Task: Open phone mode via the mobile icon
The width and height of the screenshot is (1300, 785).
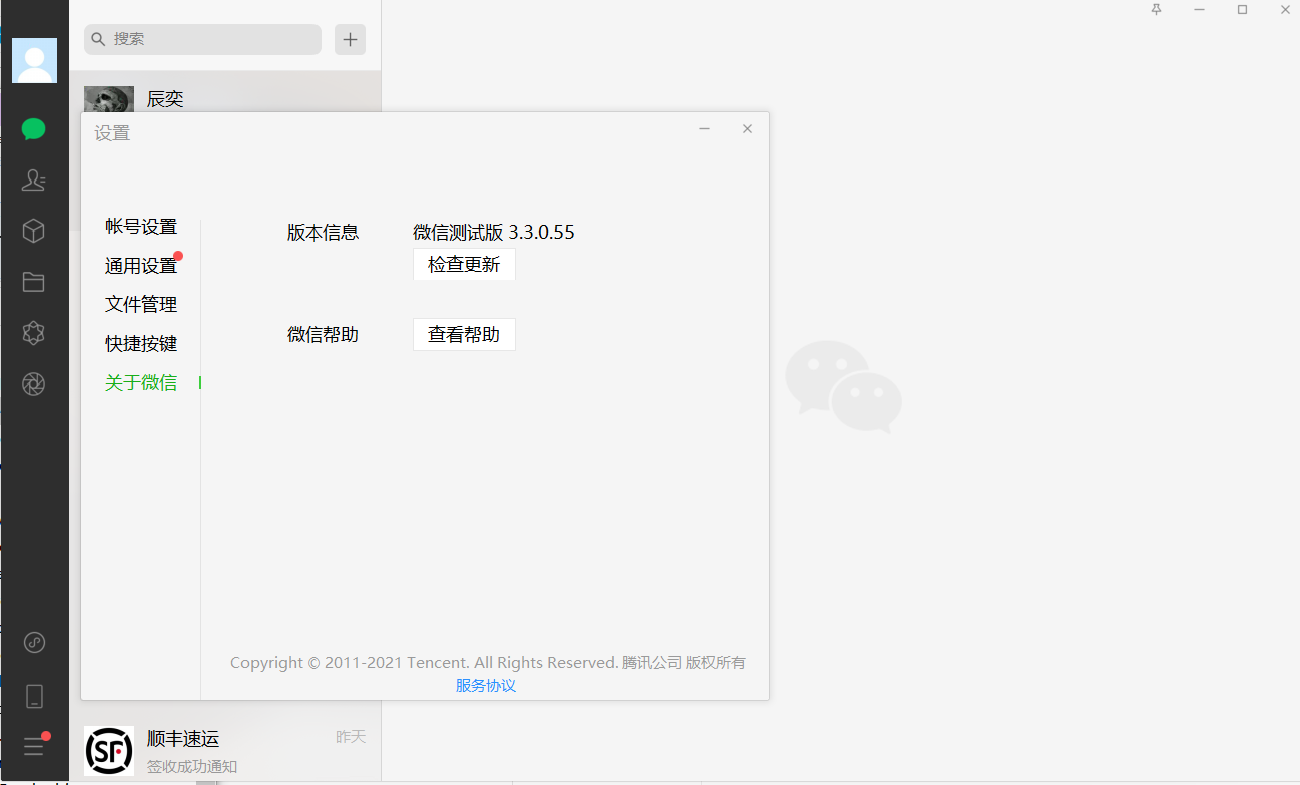Action: (34, 695)
